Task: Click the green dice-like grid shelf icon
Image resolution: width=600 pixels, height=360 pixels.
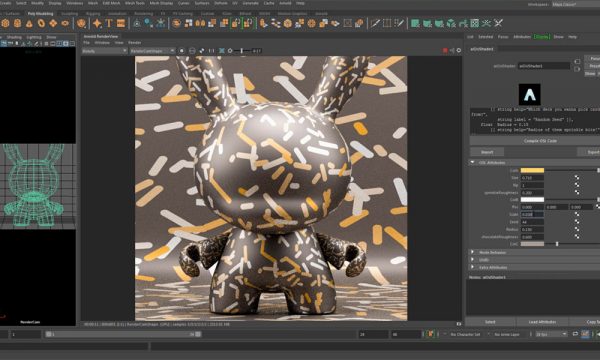Action: 475,23
